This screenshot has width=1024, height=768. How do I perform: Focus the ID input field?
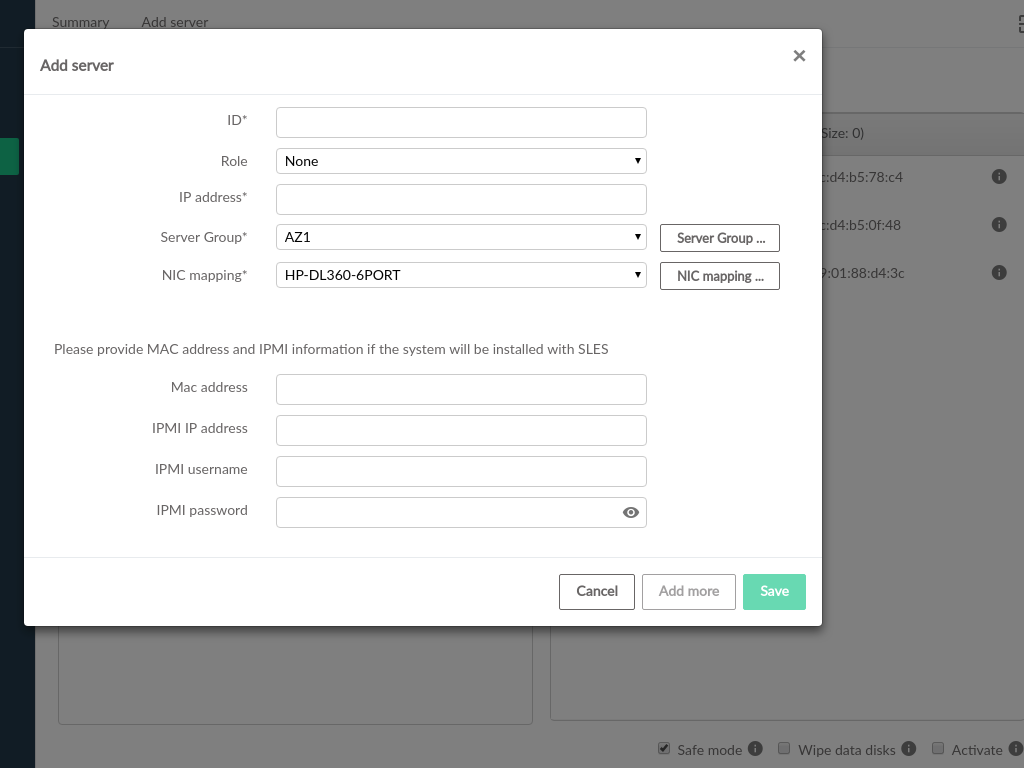point(461,122)
